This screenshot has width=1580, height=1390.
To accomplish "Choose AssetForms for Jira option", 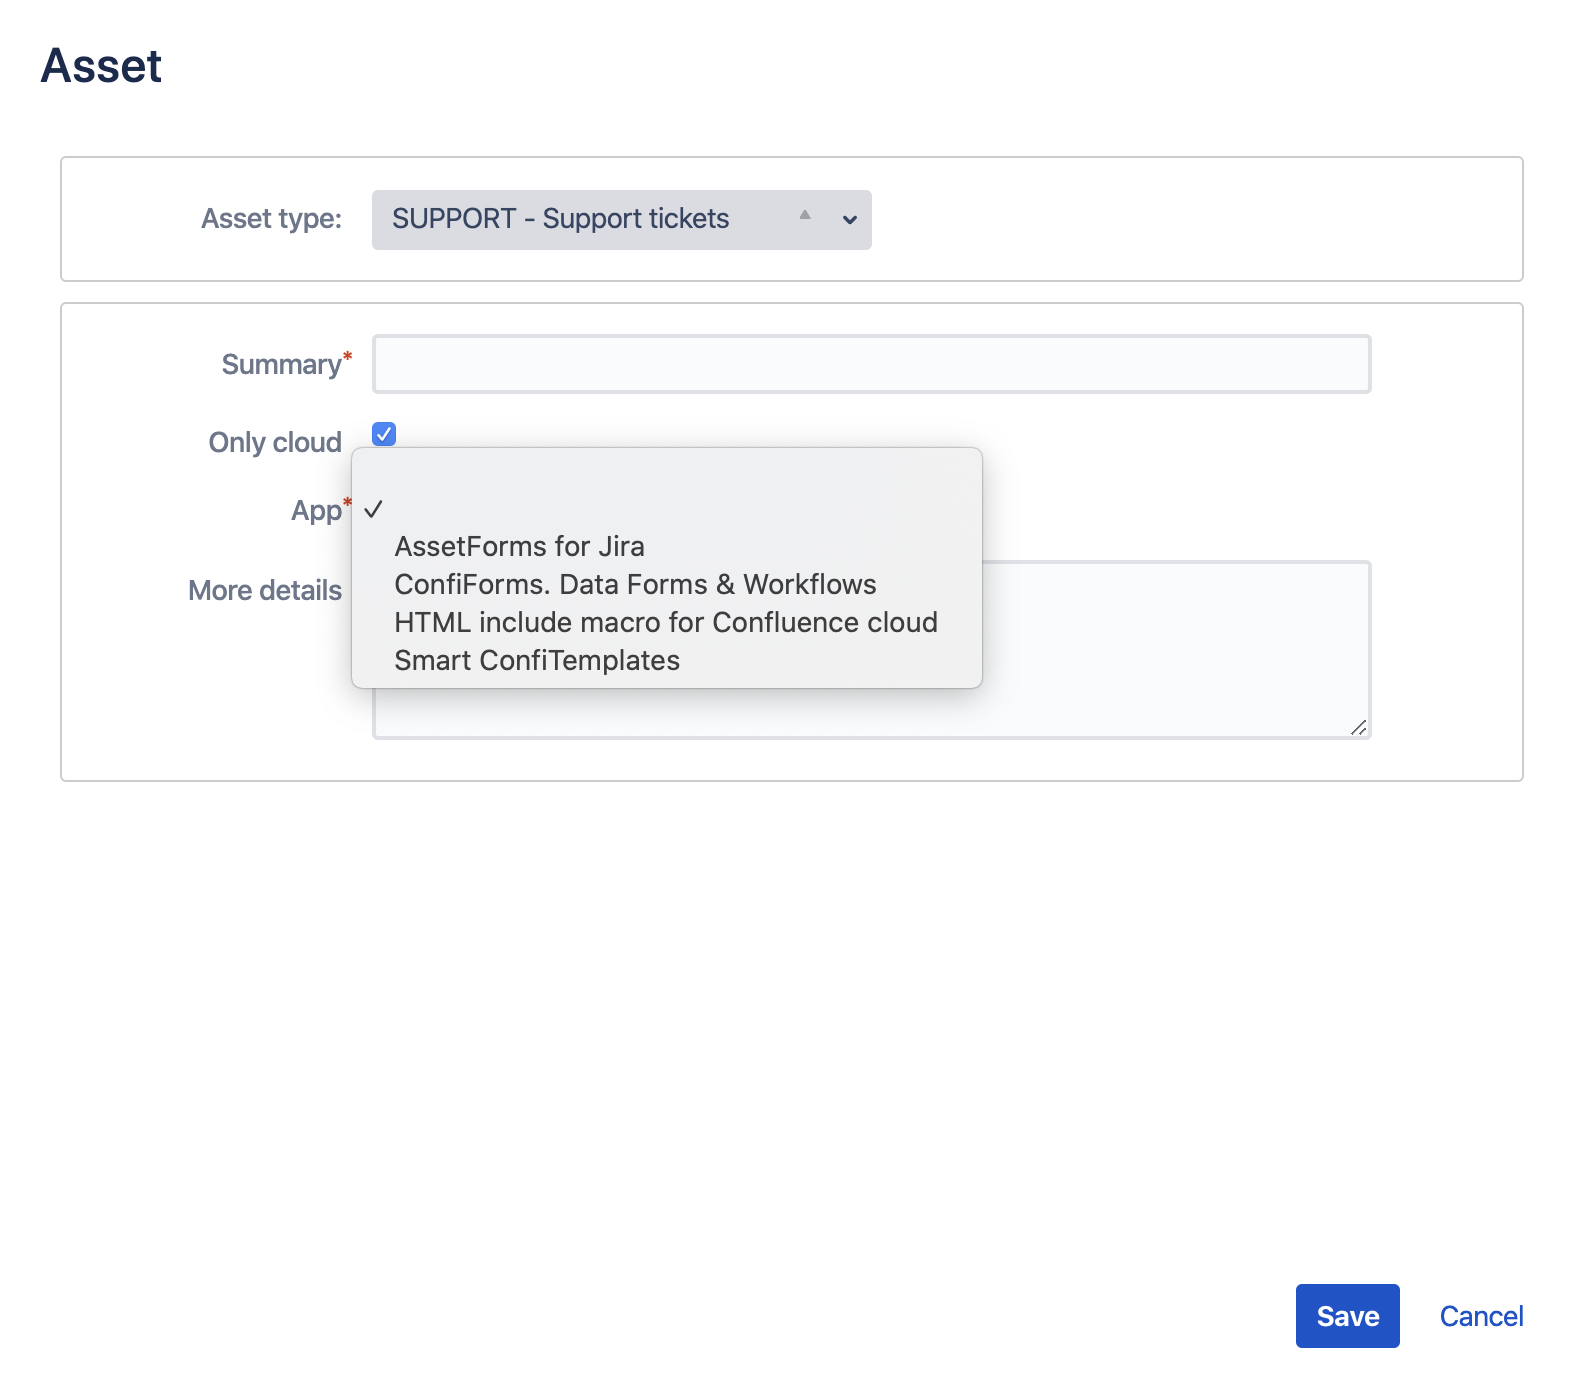I will point(667,547).
